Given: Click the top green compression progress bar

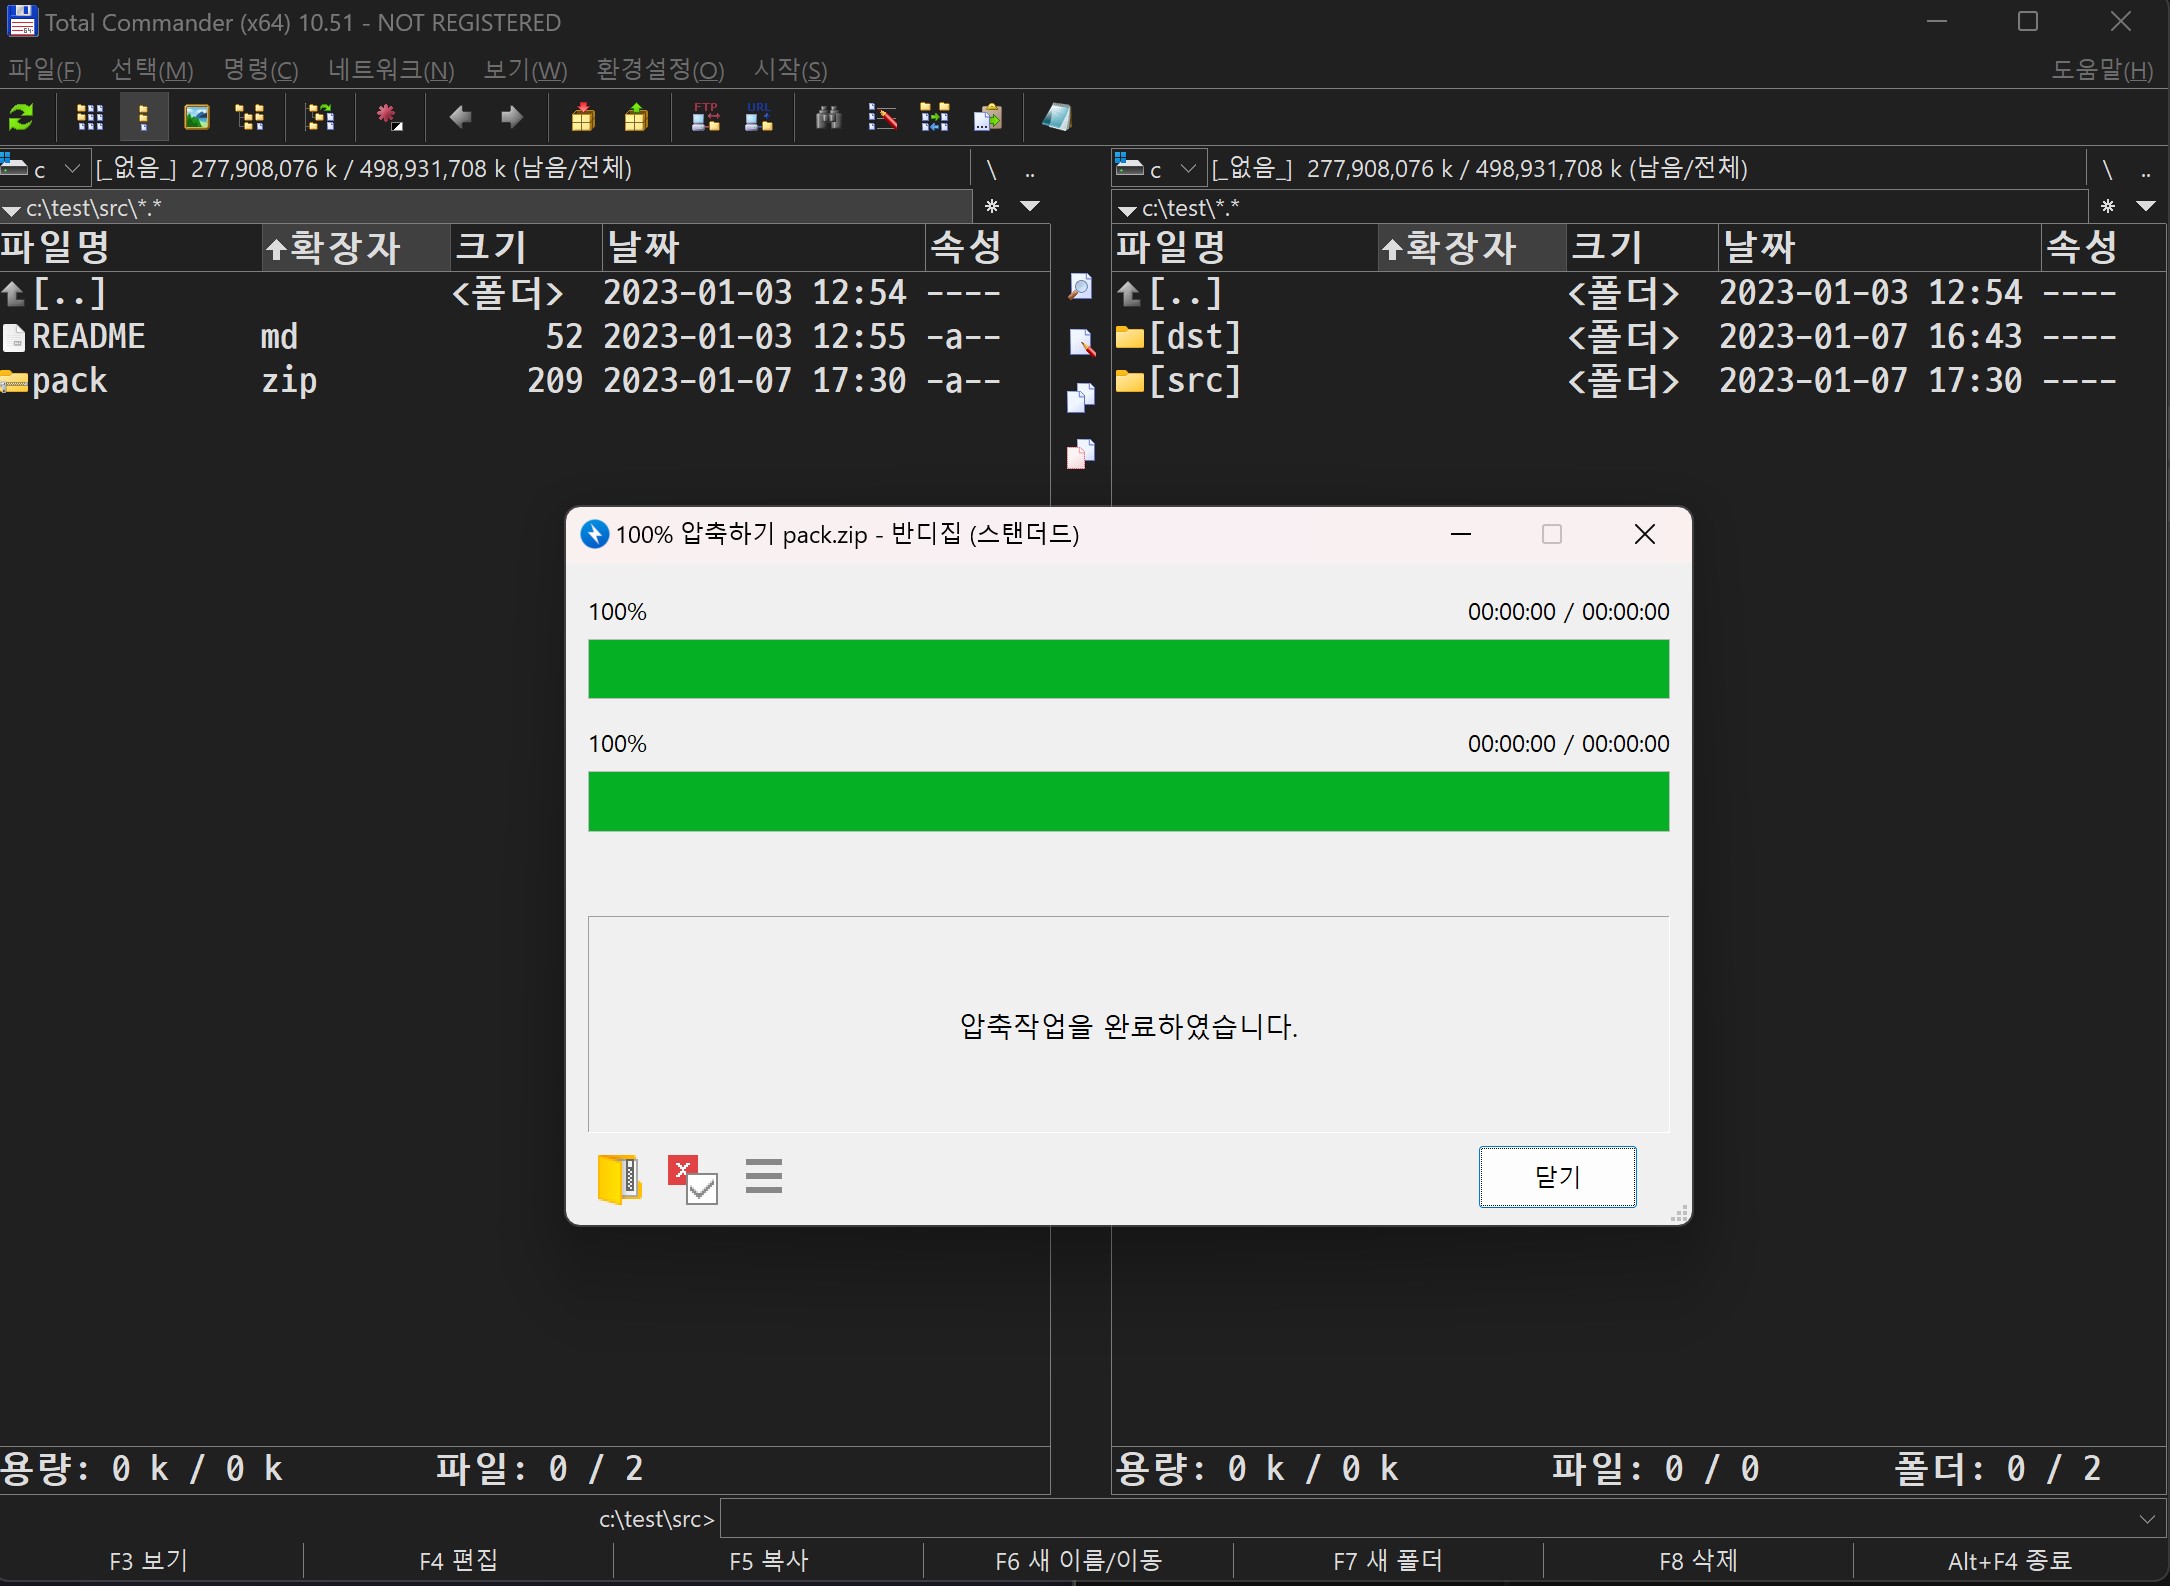Looking at the screenshot, I should pos(1128,669).
